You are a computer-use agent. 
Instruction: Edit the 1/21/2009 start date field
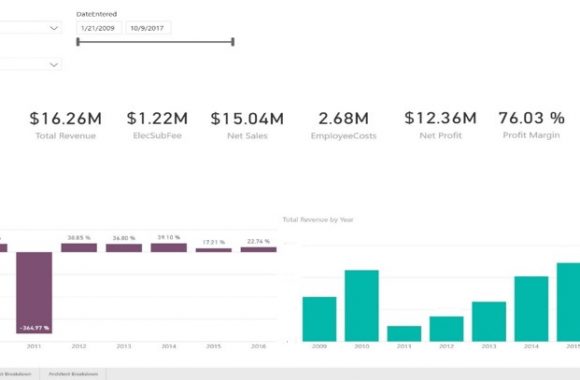98,28
